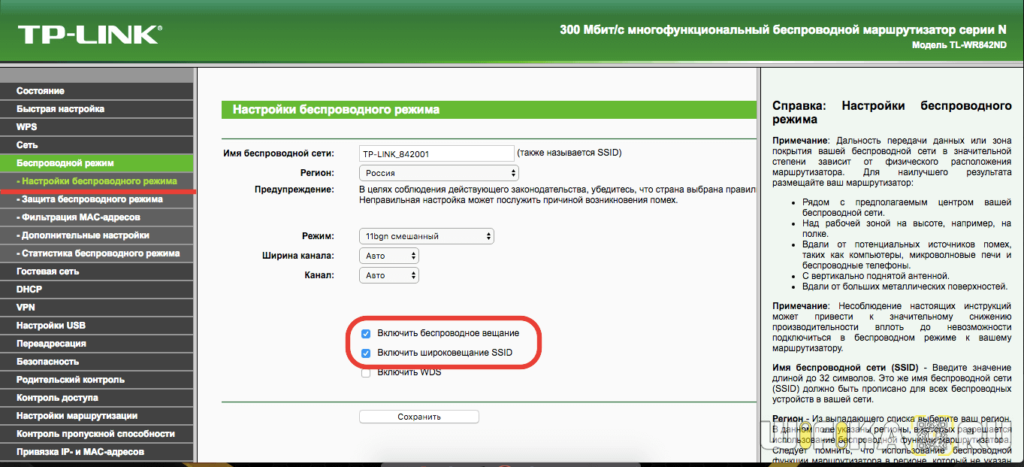The image size is (1024, 467).
Task: Enable the wireless broadcasting checkbox
Action: [x=367, y=334]
